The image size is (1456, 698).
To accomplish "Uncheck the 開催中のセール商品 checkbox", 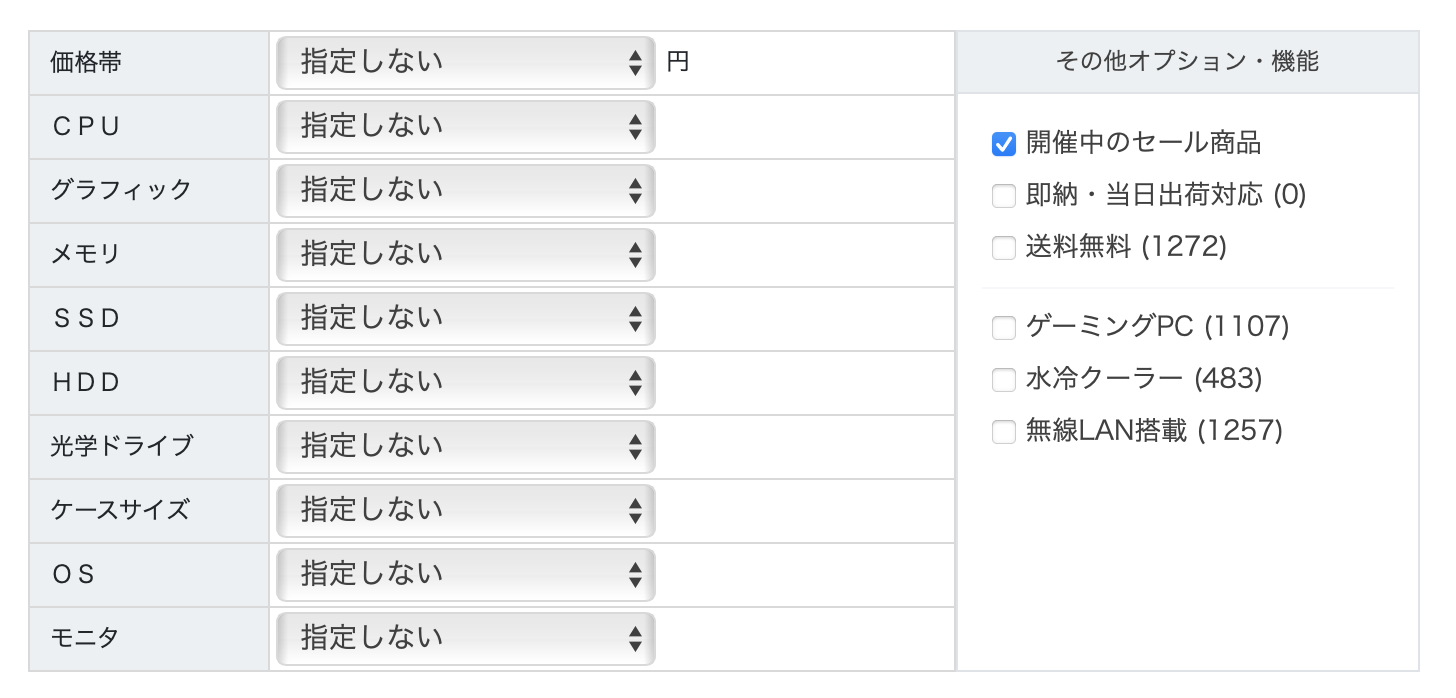I will pos(1003,144).
